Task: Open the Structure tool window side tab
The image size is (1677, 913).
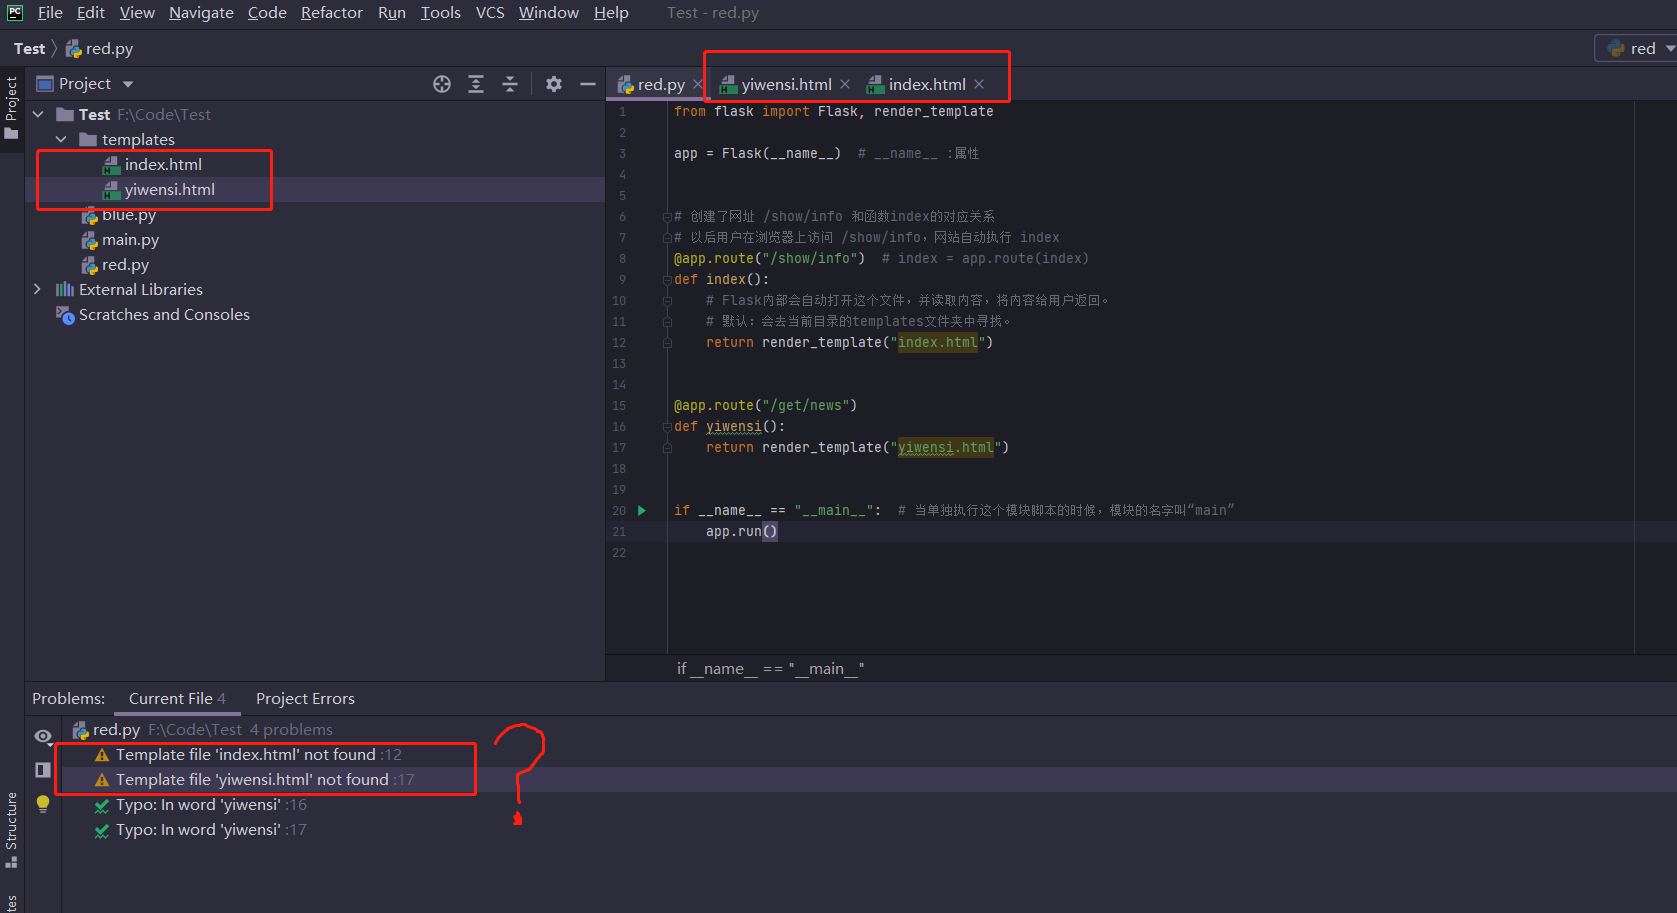Action: tap(12, 830)
